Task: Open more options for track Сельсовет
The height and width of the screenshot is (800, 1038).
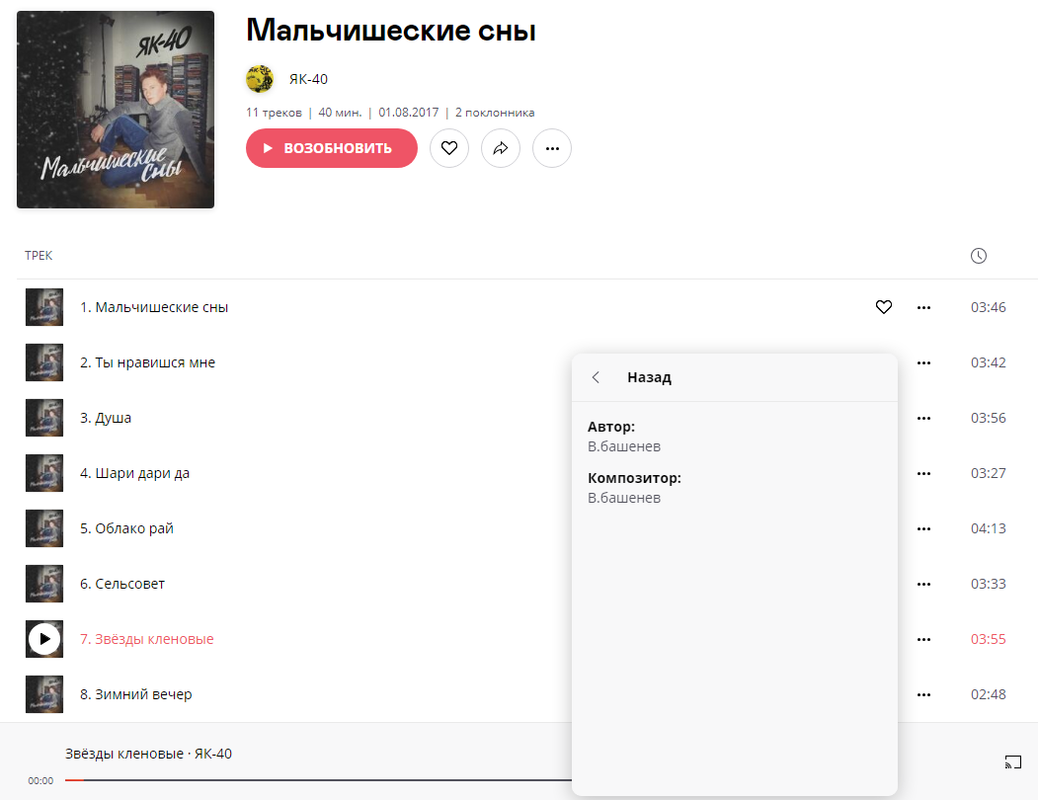Action: (x=924, y=584)
